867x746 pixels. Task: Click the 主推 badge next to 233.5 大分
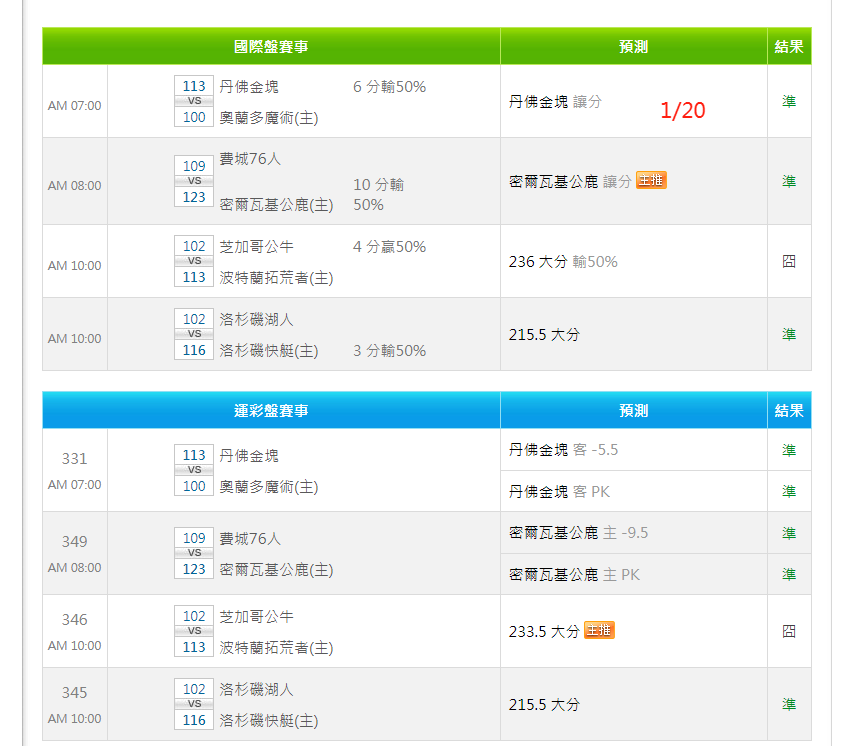pyautogui.click(x=599, y=630)
